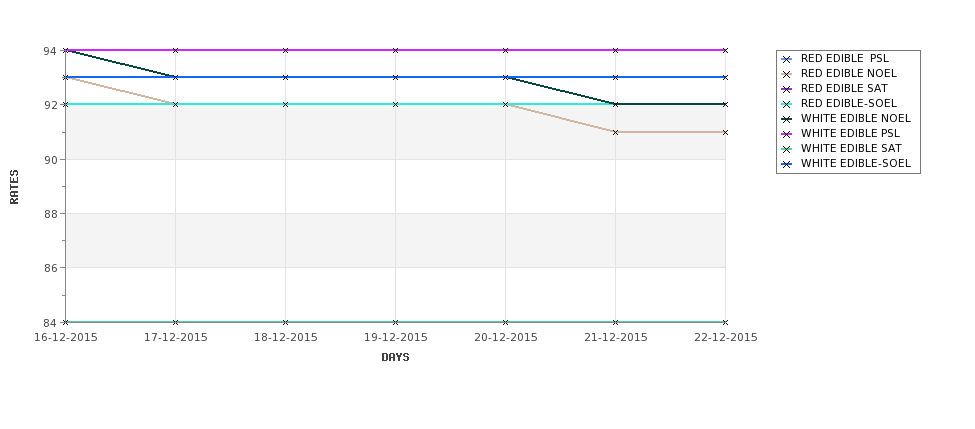This screenshot has height=429, width=975.
Task: Click the DAYS axis title
Action: pos(395,358)
